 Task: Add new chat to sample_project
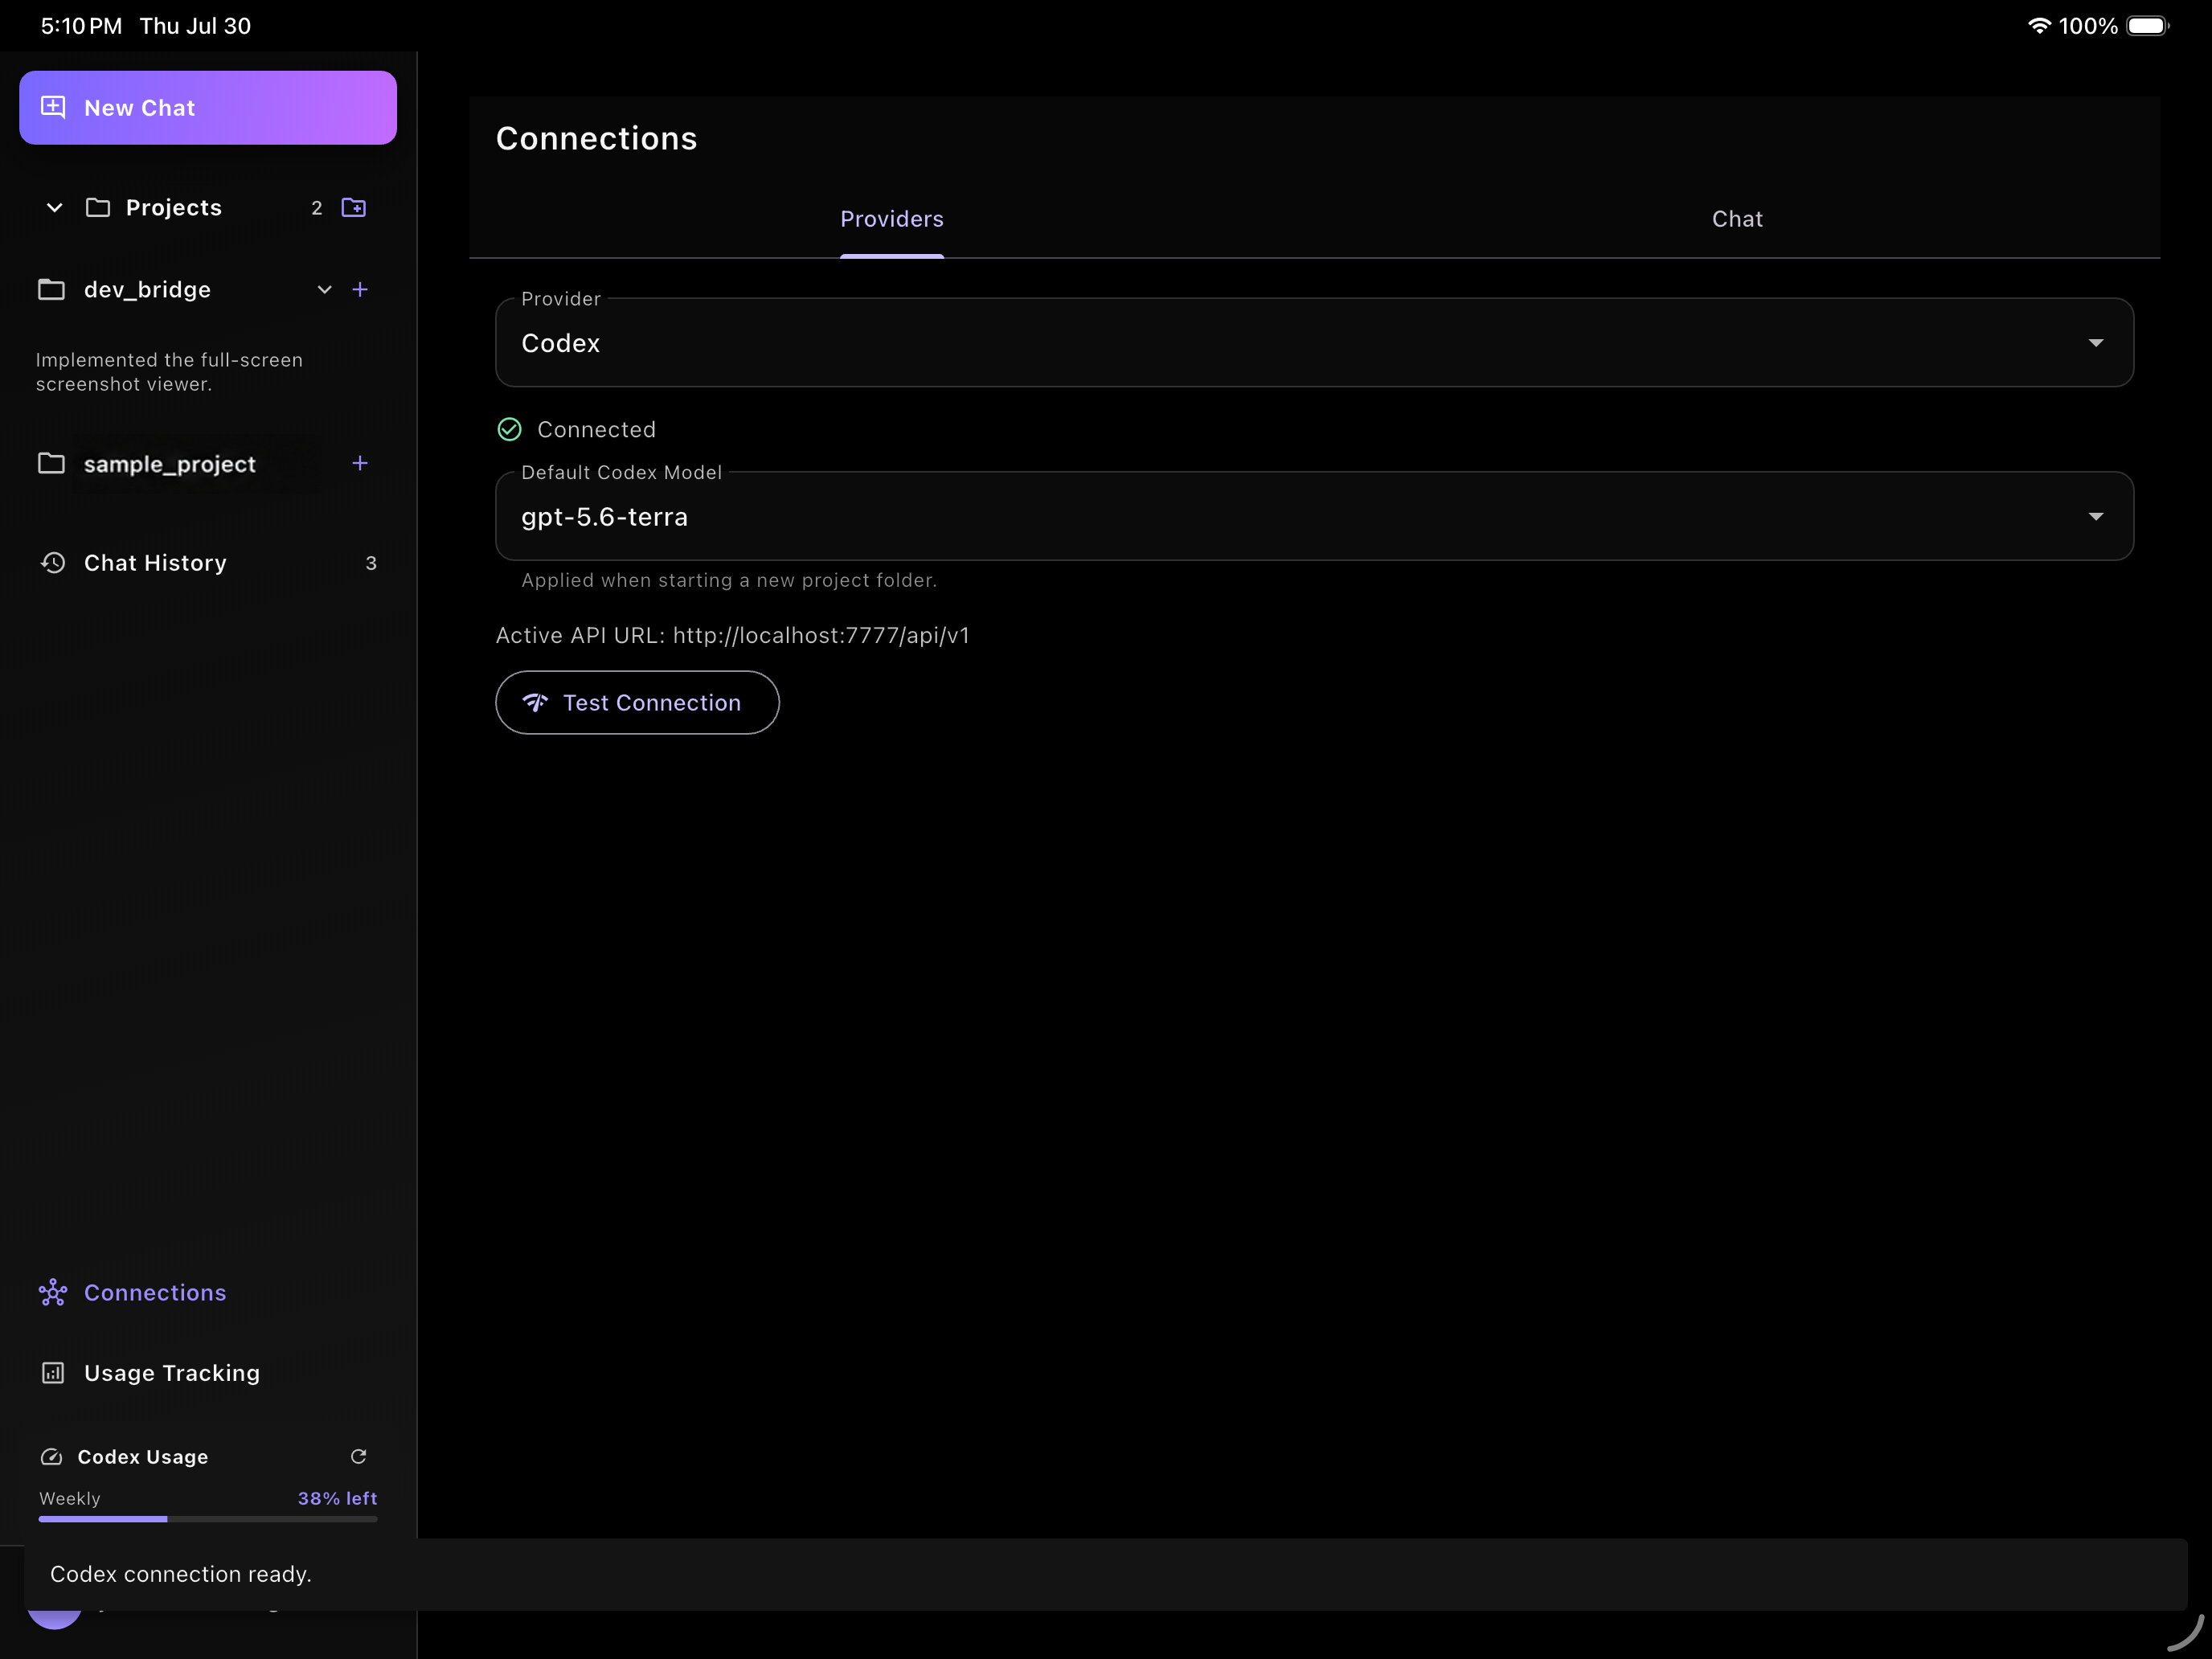point(360,463)
